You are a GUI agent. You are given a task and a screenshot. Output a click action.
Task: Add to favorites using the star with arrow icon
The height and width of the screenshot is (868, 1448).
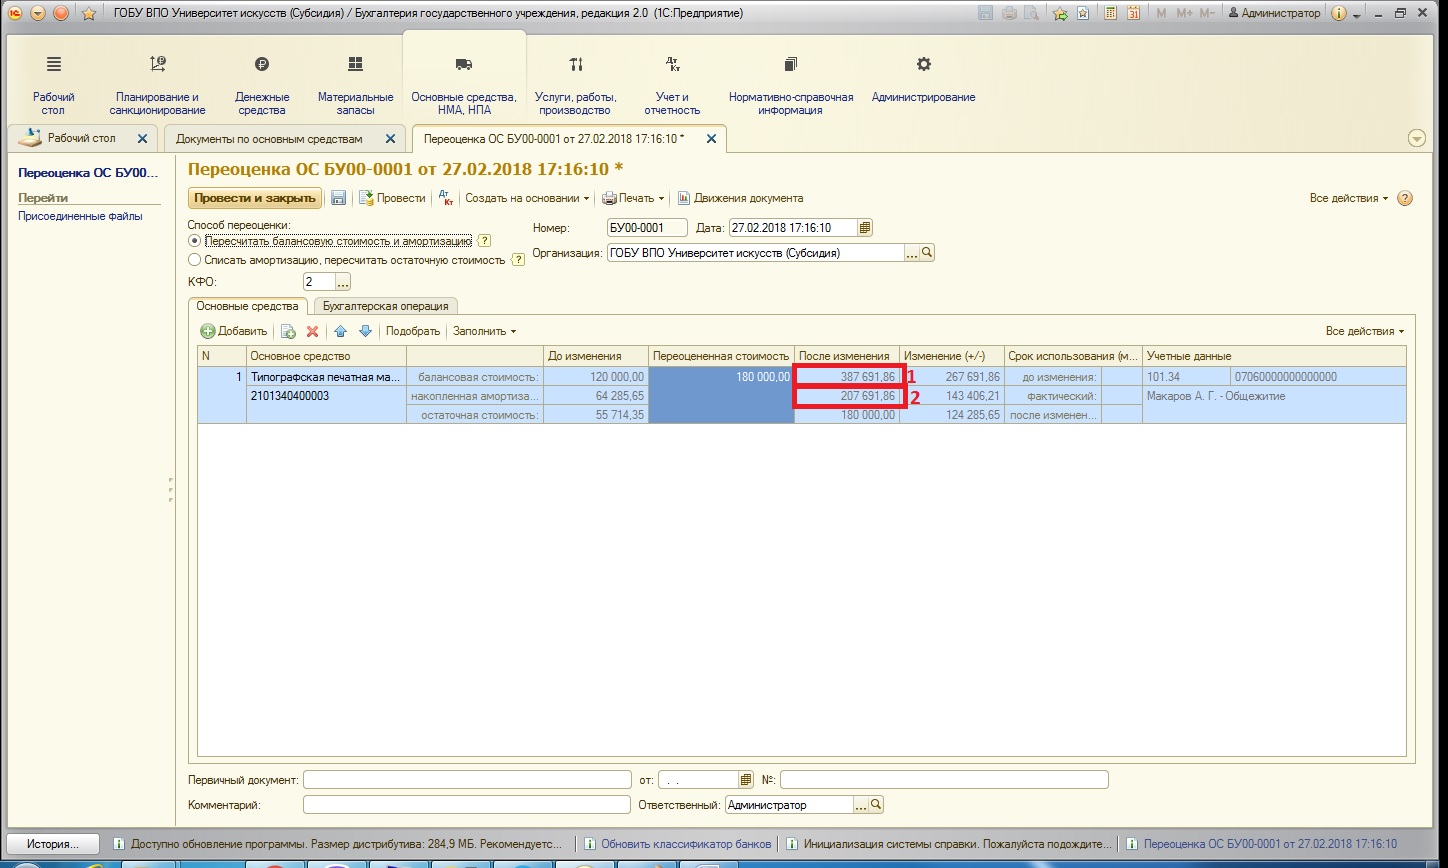1060,13
